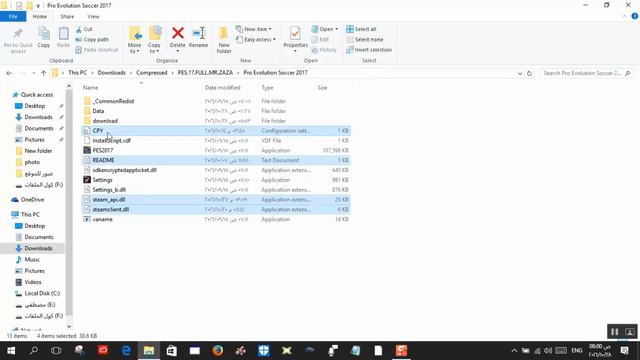The image size is (640, 360).
Task: Open the New item dropdown
Action: pyautogui.click(x=253, y=29)
